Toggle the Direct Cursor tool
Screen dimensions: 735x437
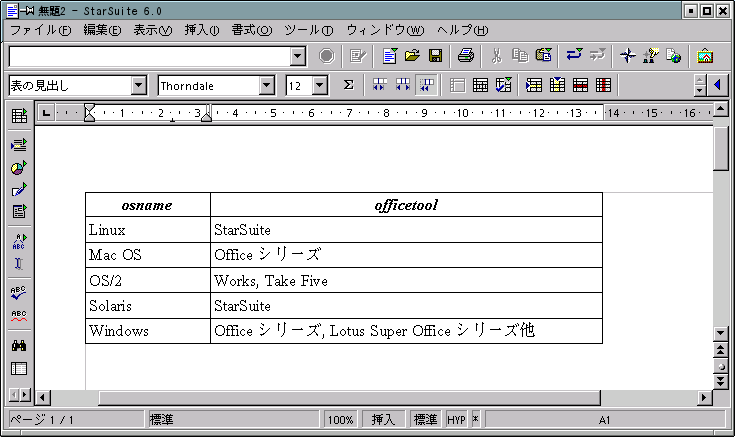pos(19,264)
